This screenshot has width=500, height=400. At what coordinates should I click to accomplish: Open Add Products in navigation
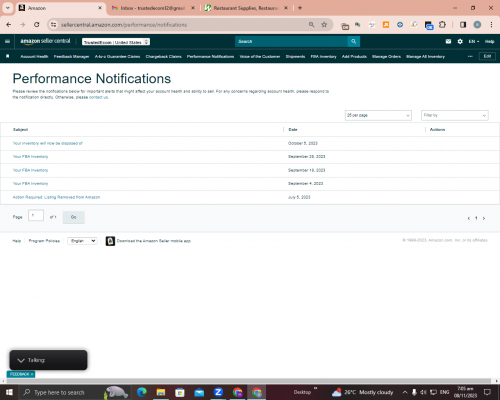point(354,57)
